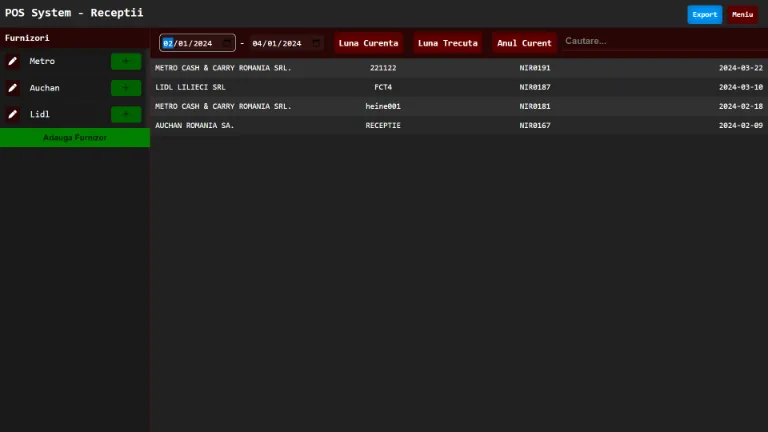Filter by Luna Curenta
This screenshot has width=768, height=432.
[368, 43]
